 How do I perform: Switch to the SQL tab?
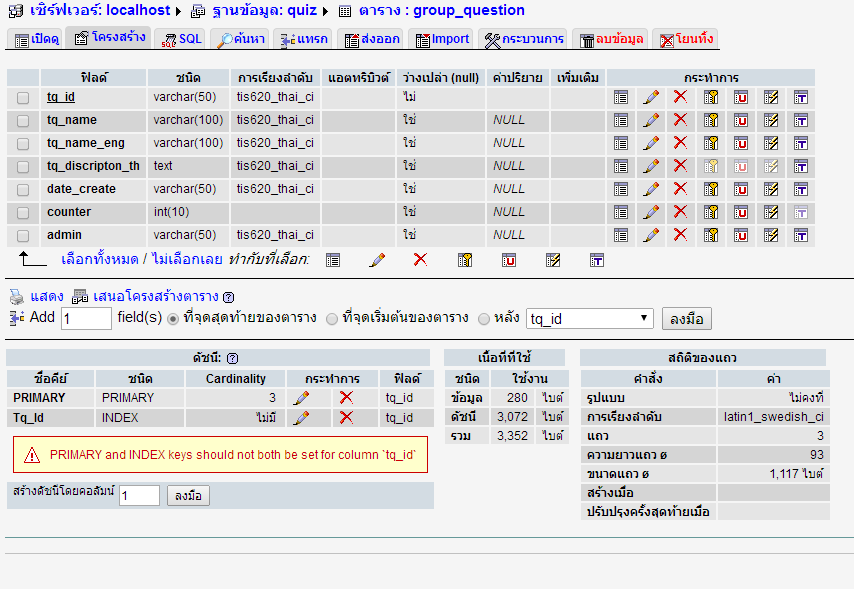183,39
